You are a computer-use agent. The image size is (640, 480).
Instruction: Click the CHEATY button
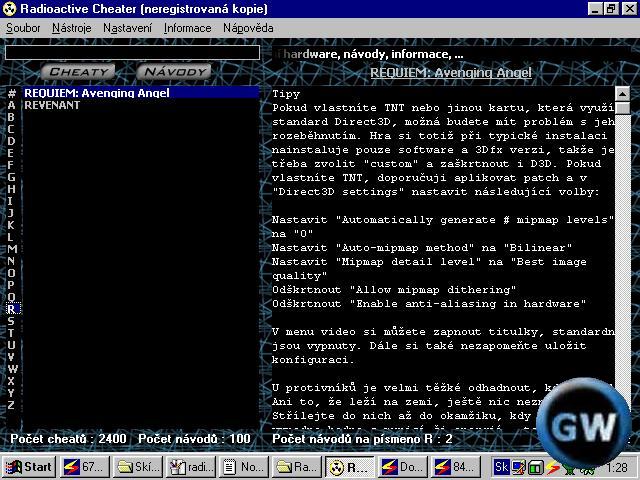[x=78, y=72]
